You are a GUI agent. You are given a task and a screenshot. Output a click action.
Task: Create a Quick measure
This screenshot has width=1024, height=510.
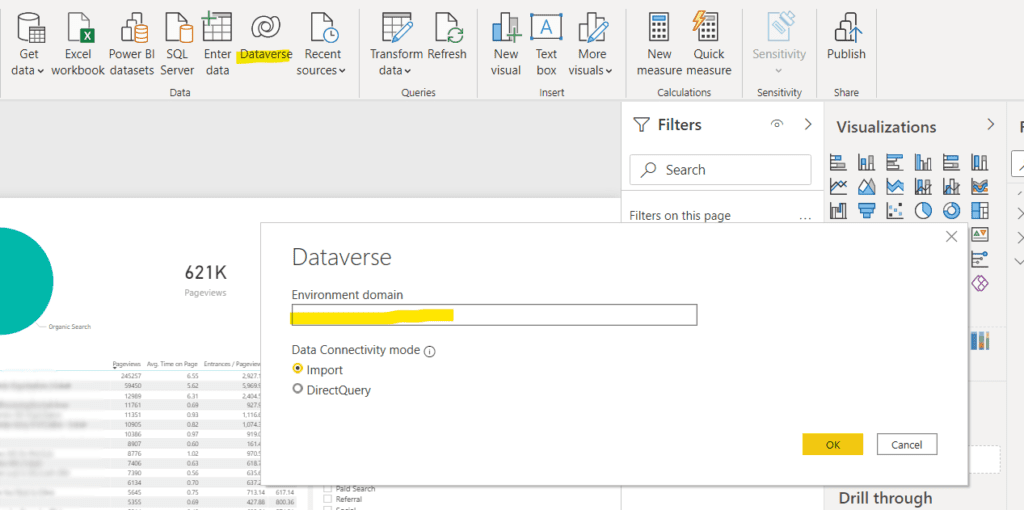tap(709, 44)
